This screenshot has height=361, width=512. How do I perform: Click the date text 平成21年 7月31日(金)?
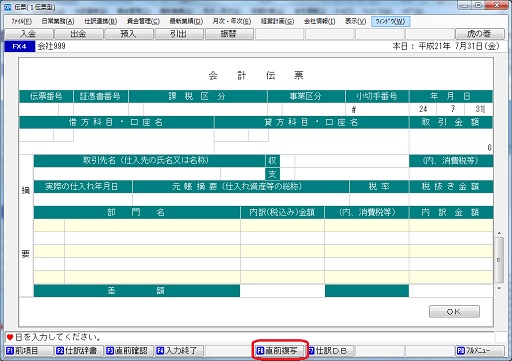(459, 46)
